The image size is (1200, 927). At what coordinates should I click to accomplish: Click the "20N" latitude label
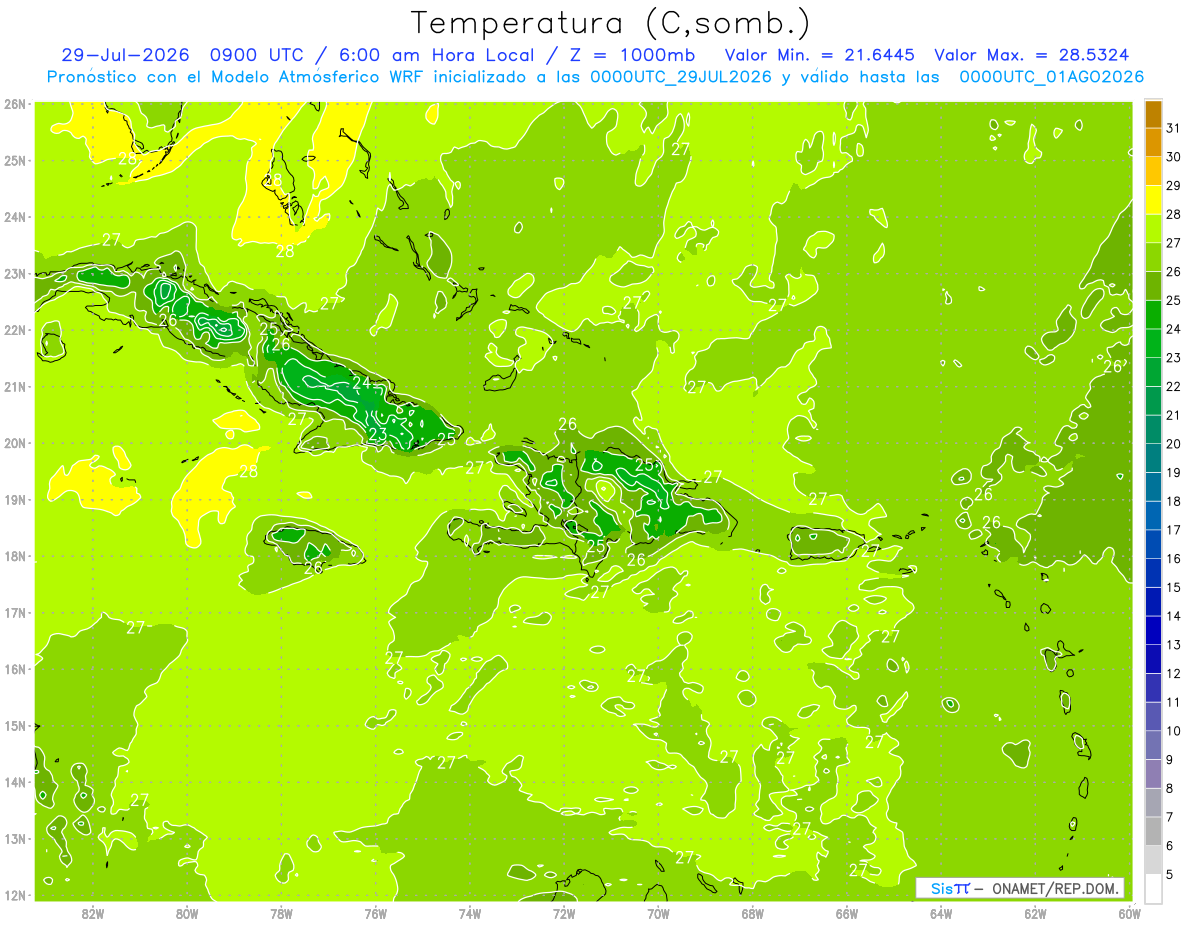point(15,443)
